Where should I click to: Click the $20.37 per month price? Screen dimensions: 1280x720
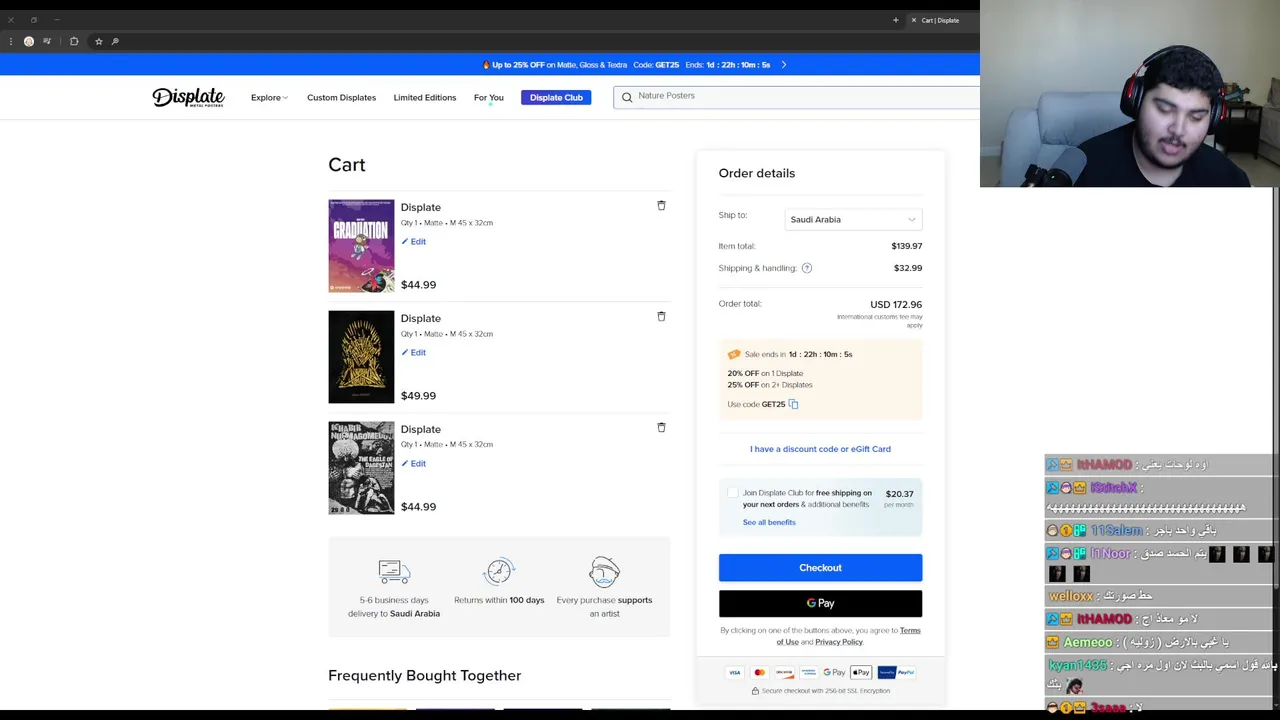click(x=899, y=494)
